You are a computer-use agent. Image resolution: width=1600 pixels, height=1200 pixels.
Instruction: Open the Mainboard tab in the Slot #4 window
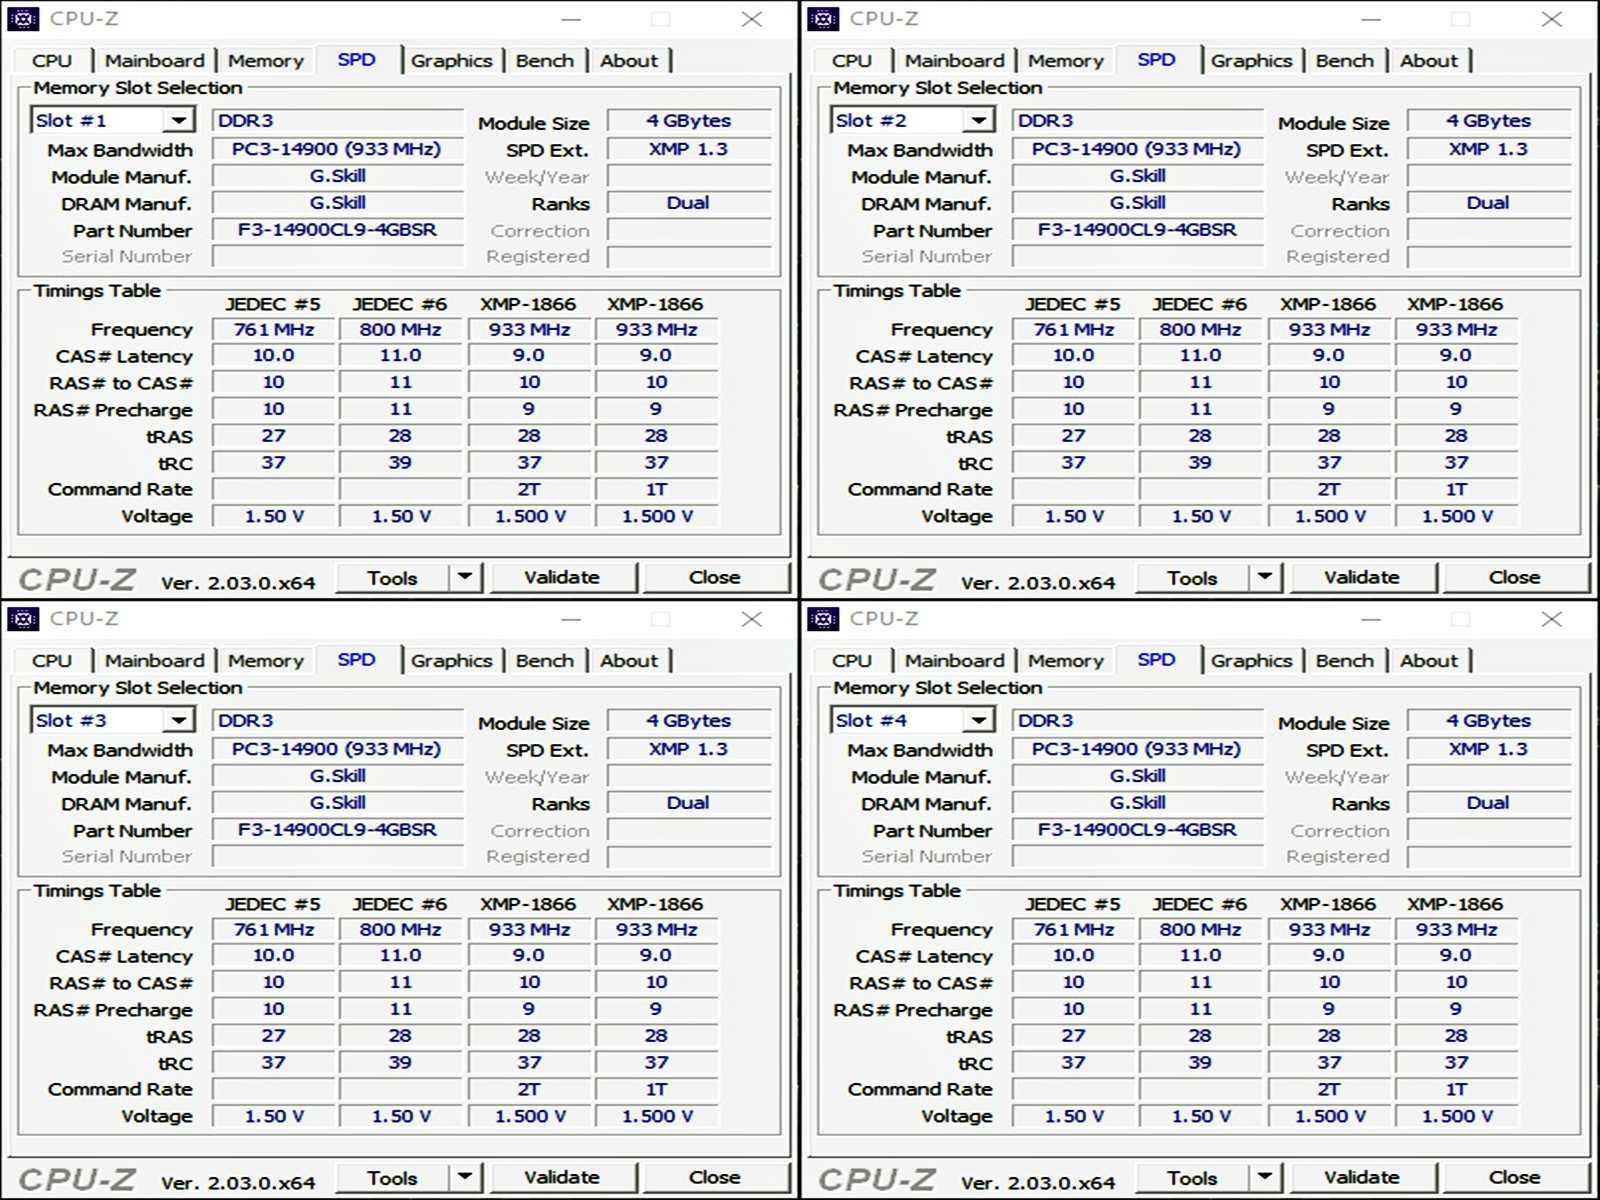955,661
